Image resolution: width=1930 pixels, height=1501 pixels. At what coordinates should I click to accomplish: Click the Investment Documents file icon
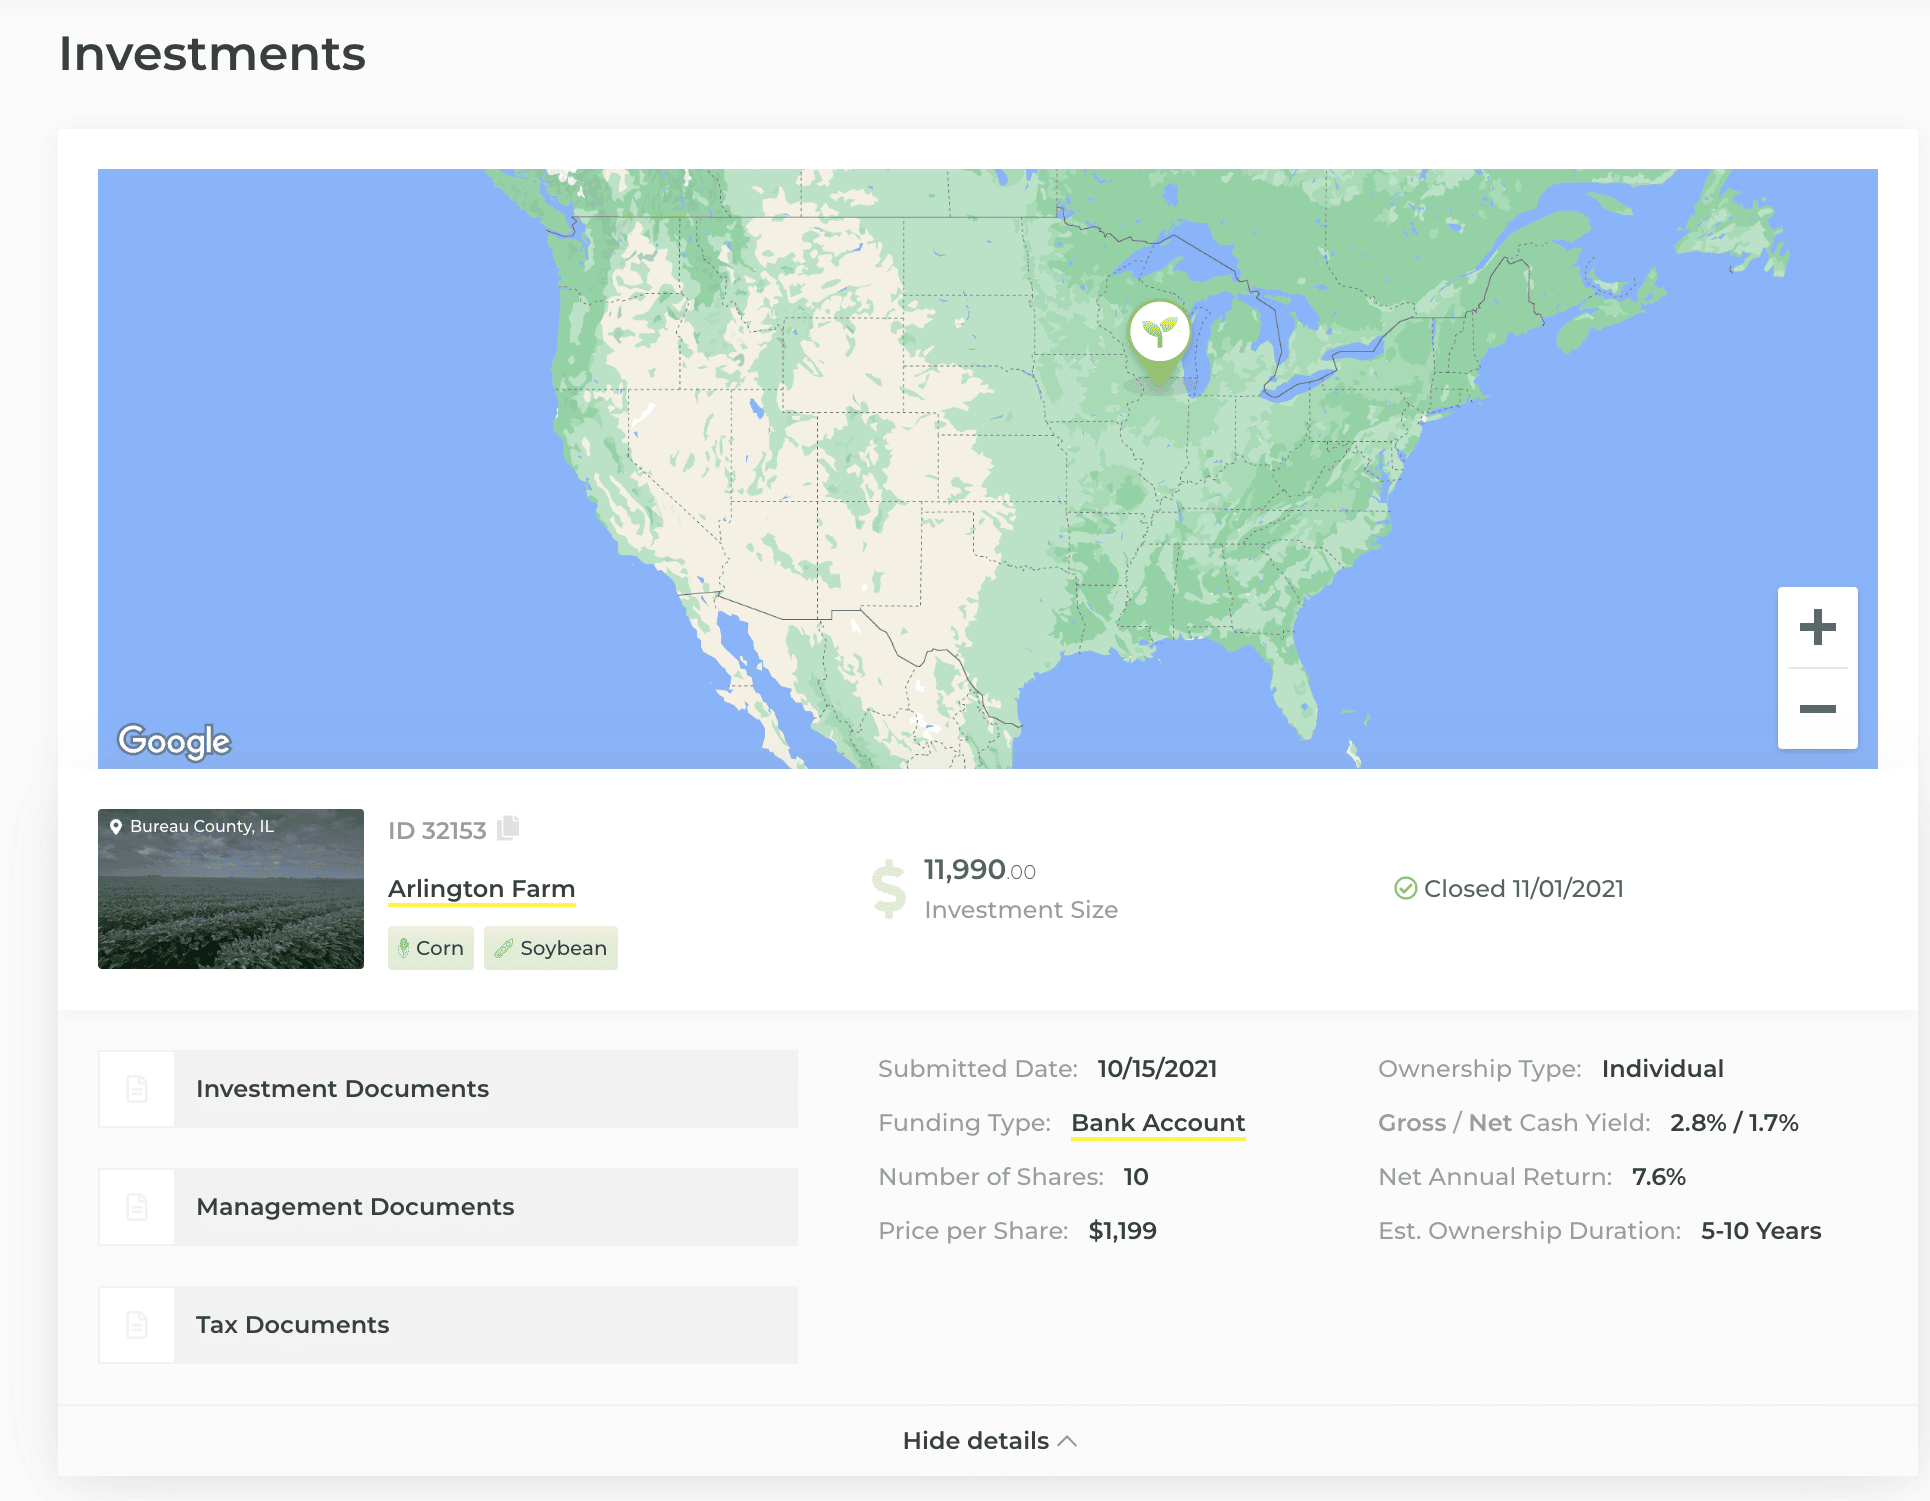[x=136, y=1087]
